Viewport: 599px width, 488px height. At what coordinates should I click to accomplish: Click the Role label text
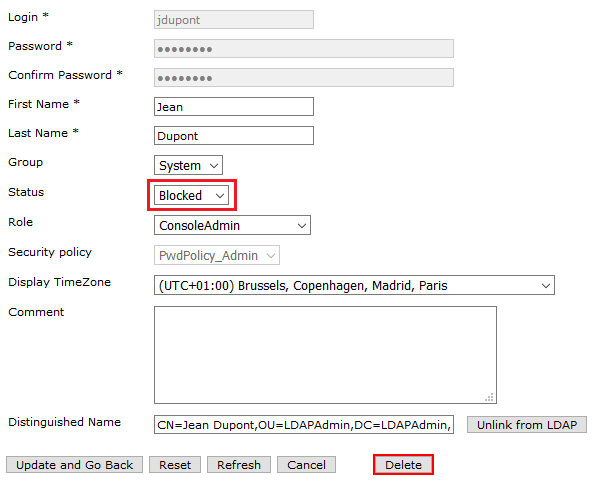21,222
